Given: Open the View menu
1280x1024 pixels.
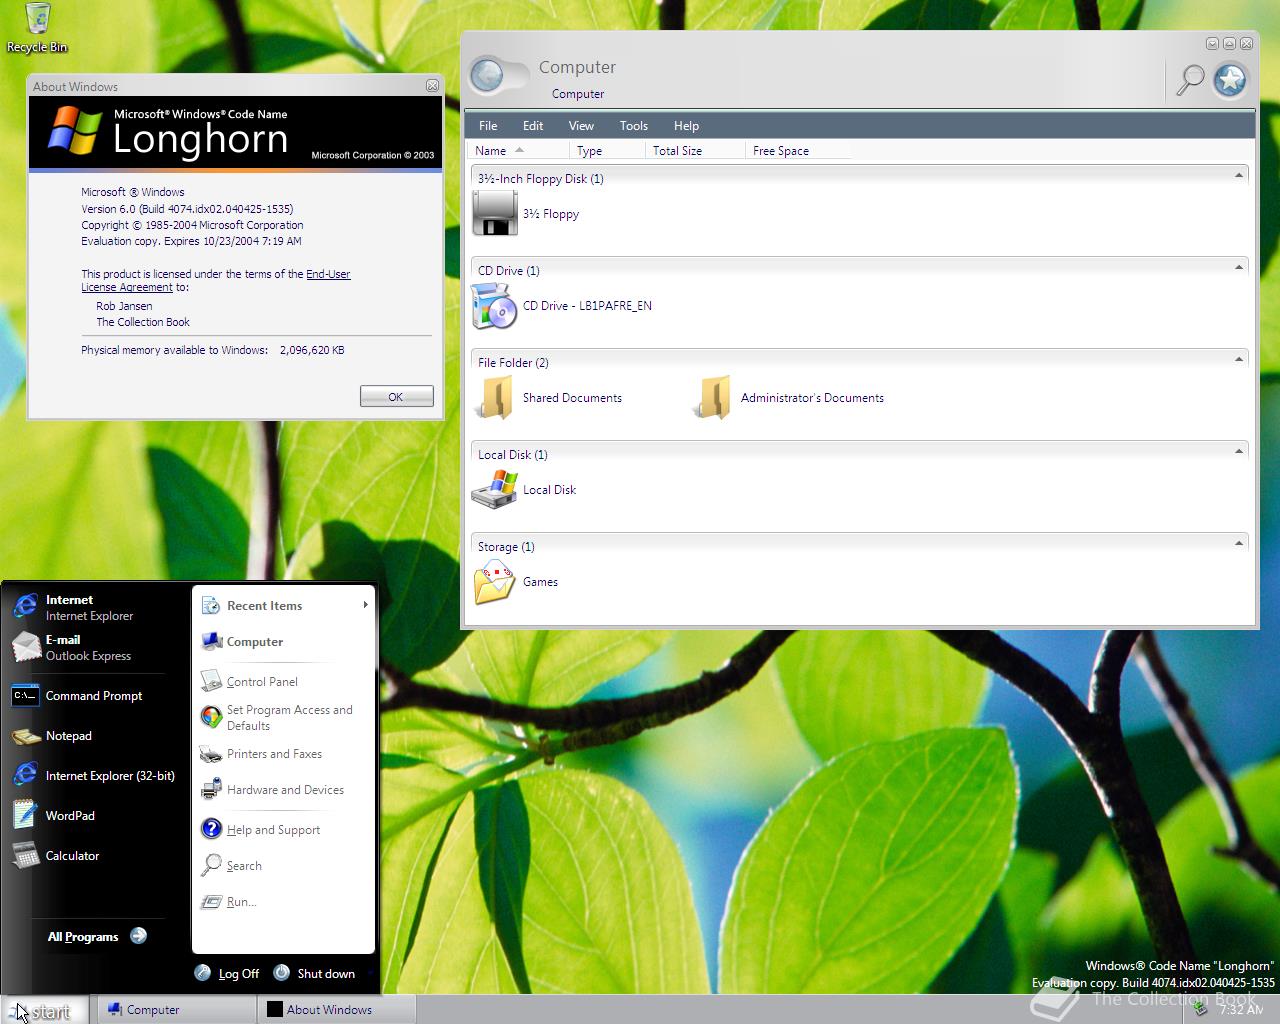Looking at the screenshot, I should (x=581, y=125).
